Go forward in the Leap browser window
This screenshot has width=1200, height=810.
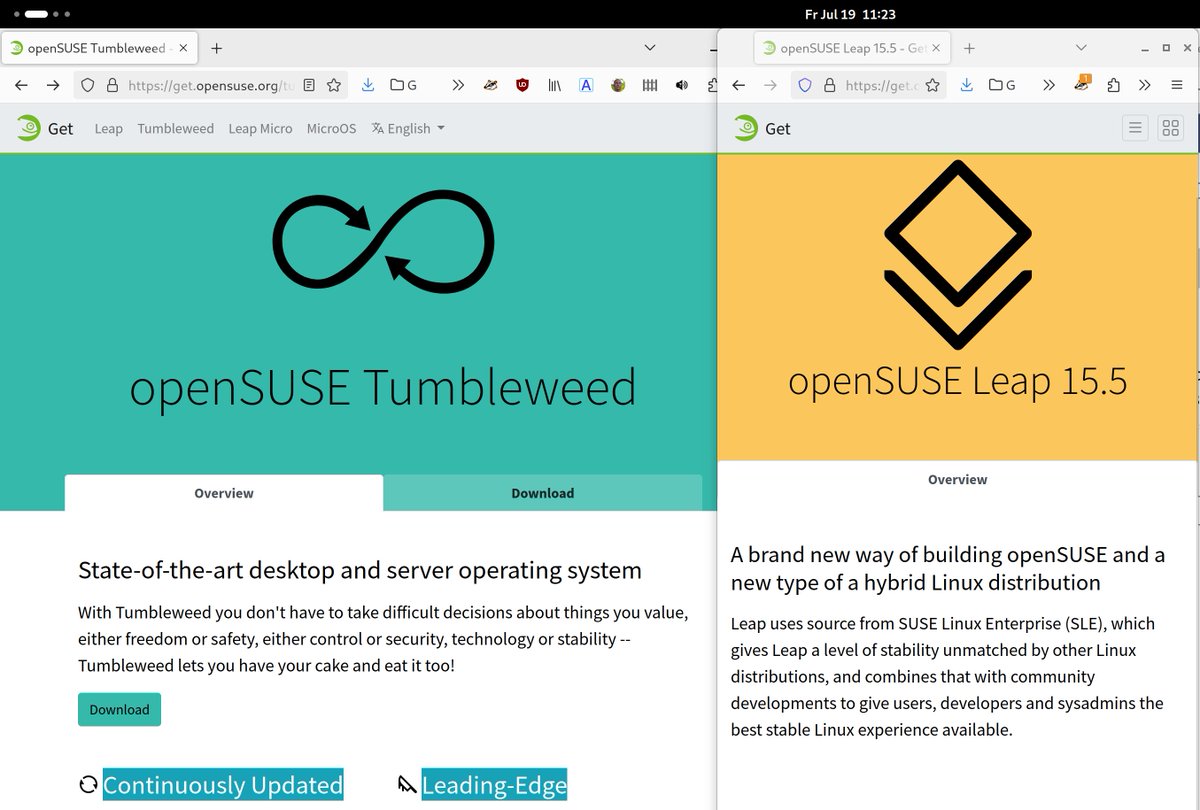[x=770, y=85]
